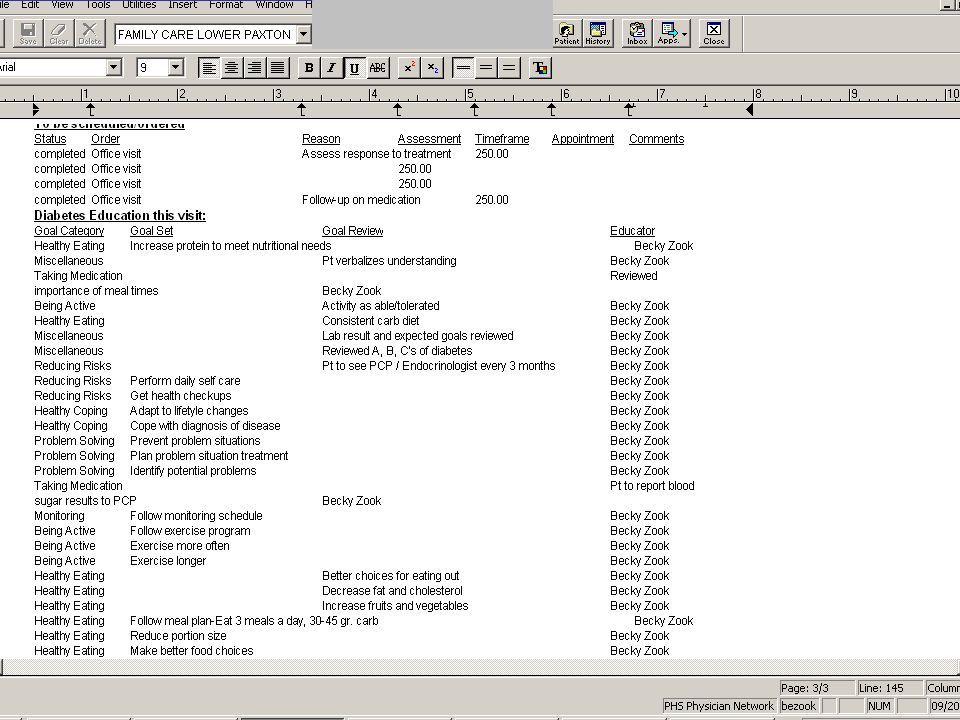Toggle strikethrough ABC formatting
Image resolution: width=960 pixels, height=720 pixels.
[377, 67]
